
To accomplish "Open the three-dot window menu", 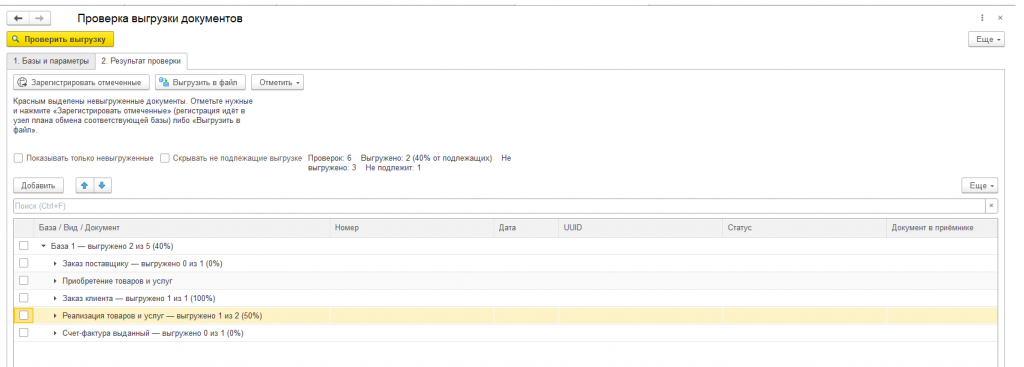I will [x=982, y=19].
